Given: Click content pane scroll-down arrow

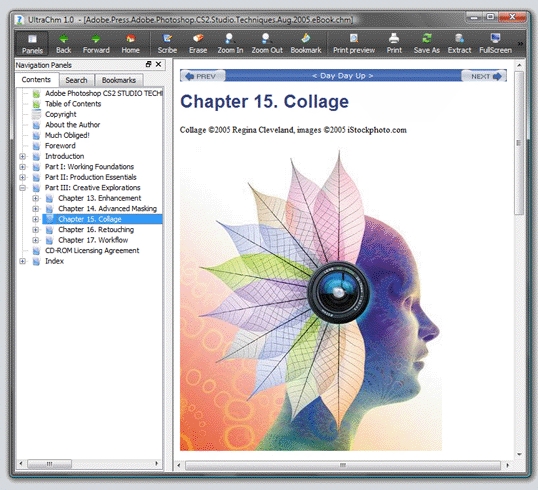Looking at the screenshot, I should (x=519, y=454).
